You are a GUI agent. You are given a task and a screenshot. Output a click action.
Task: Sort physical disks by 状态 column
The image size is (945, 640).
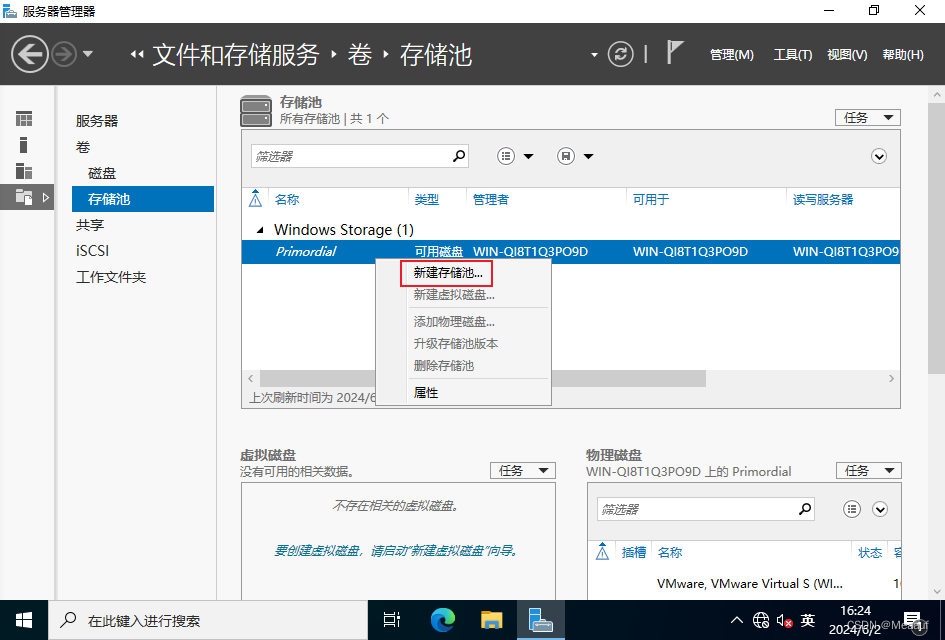pos(870,553)
